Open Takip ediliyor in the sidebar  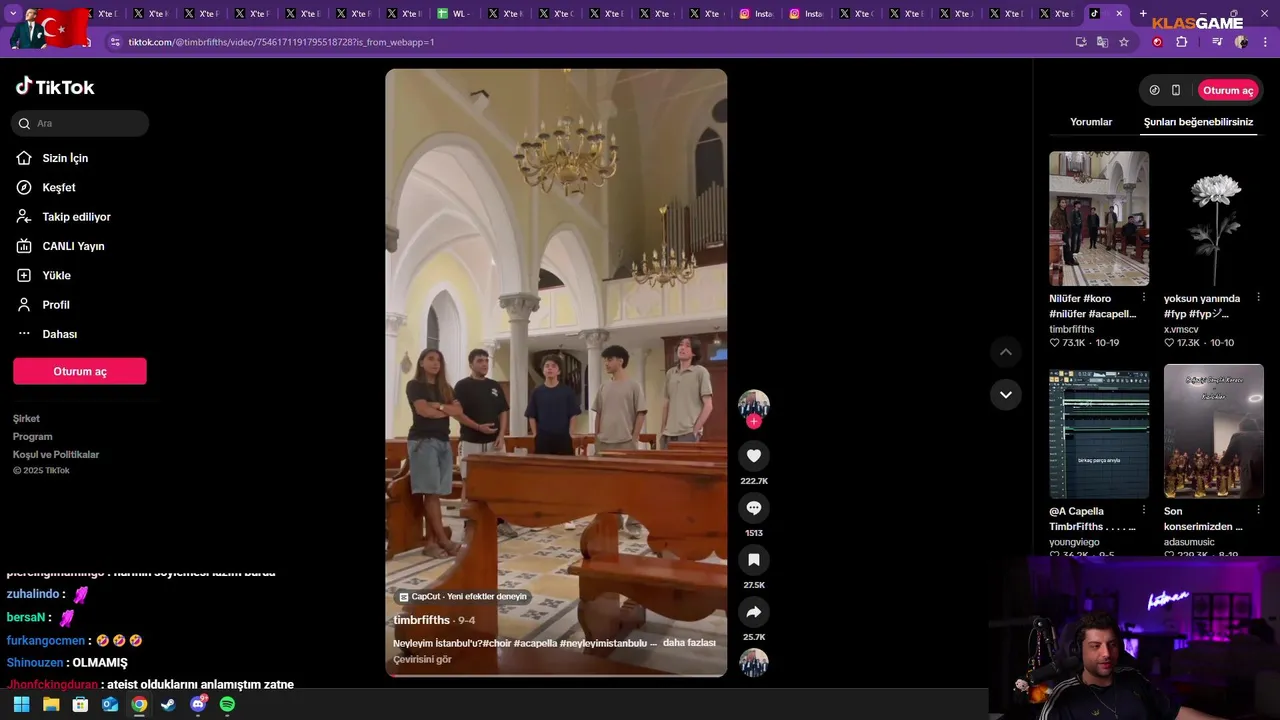tap(76, 217)
